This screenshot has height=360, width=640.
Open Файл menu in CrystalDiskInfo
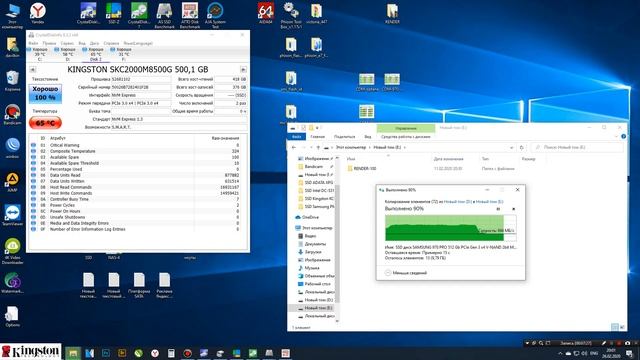click(x=33, y=43)
